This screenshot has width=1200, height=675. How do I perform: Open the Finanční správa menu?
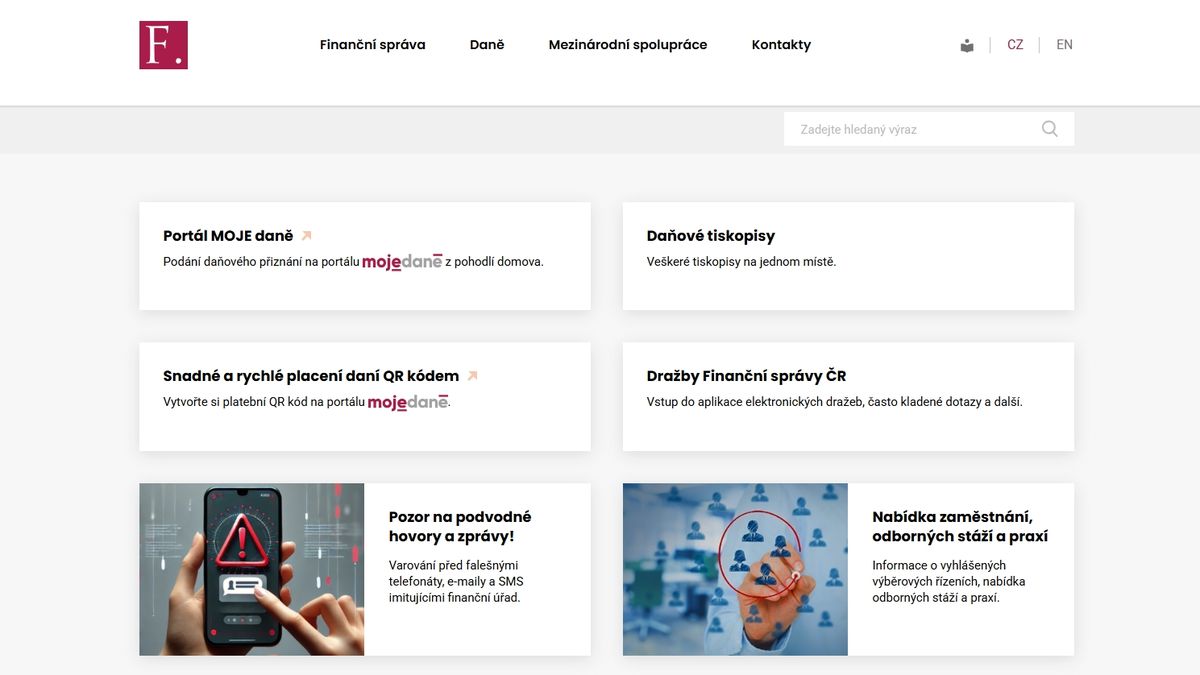click(373, 45)
